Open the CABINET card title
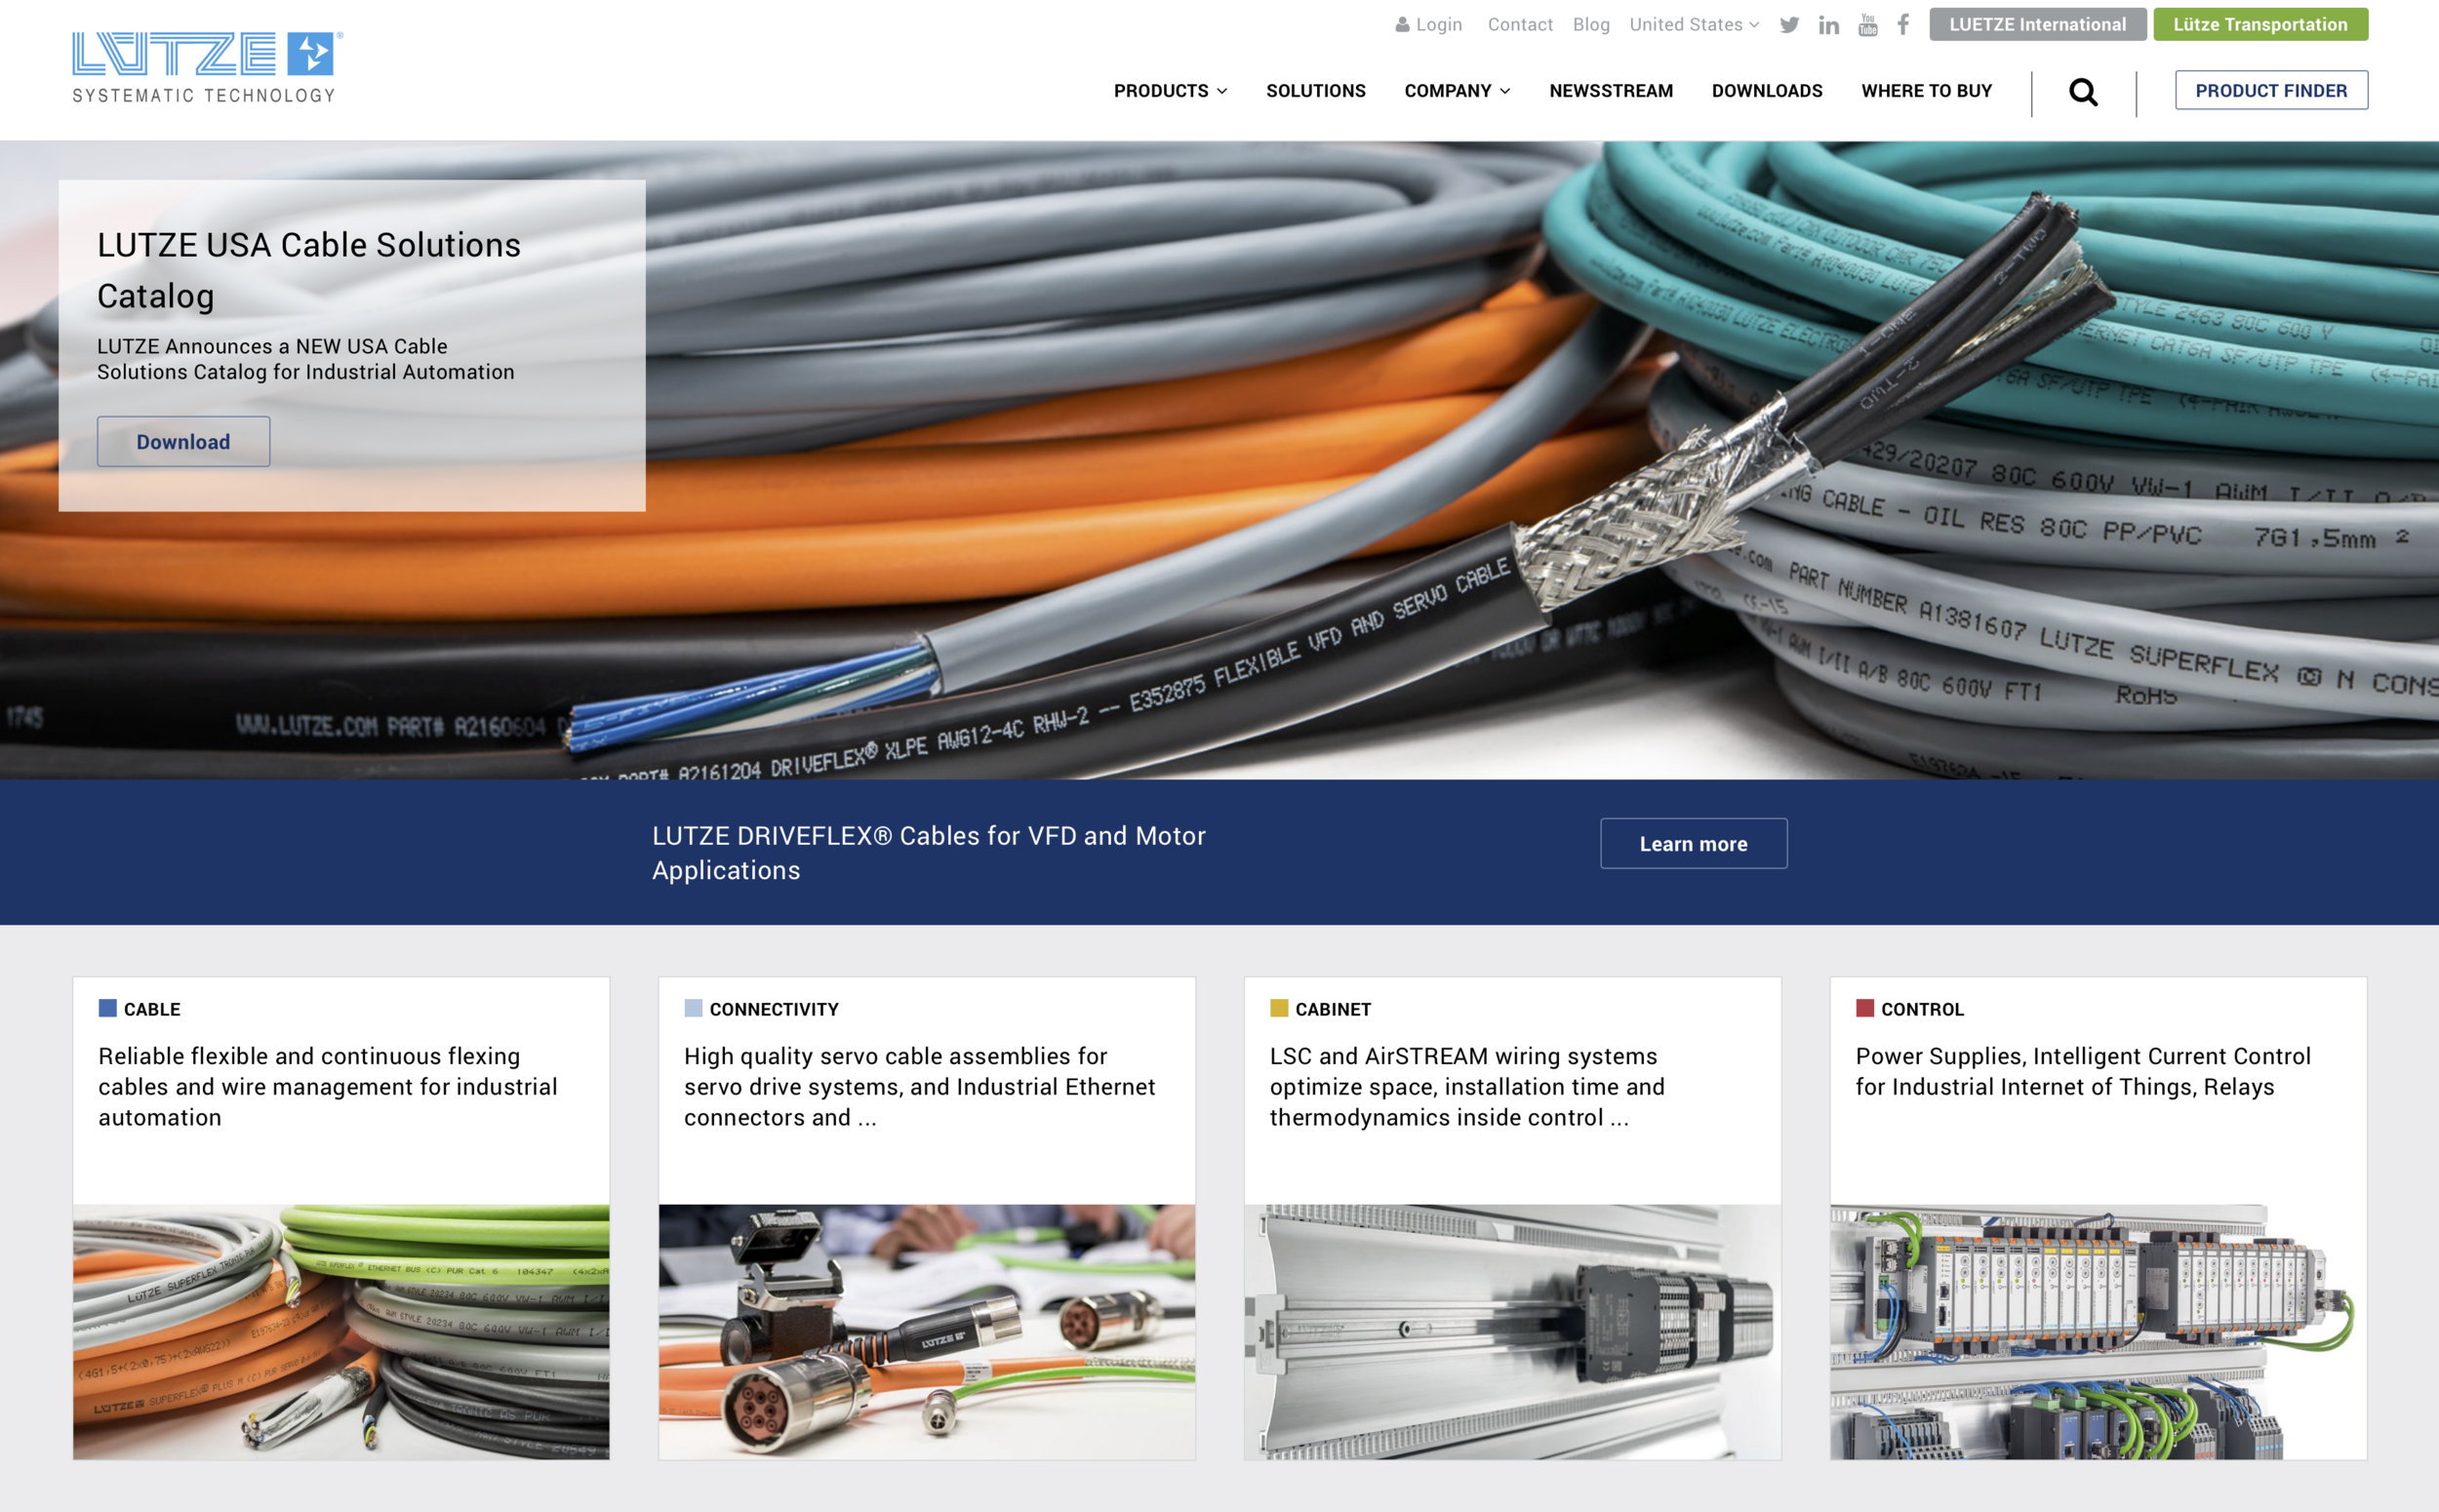This screenshot has height=1512, width=2439. tap(1333, 1009)
